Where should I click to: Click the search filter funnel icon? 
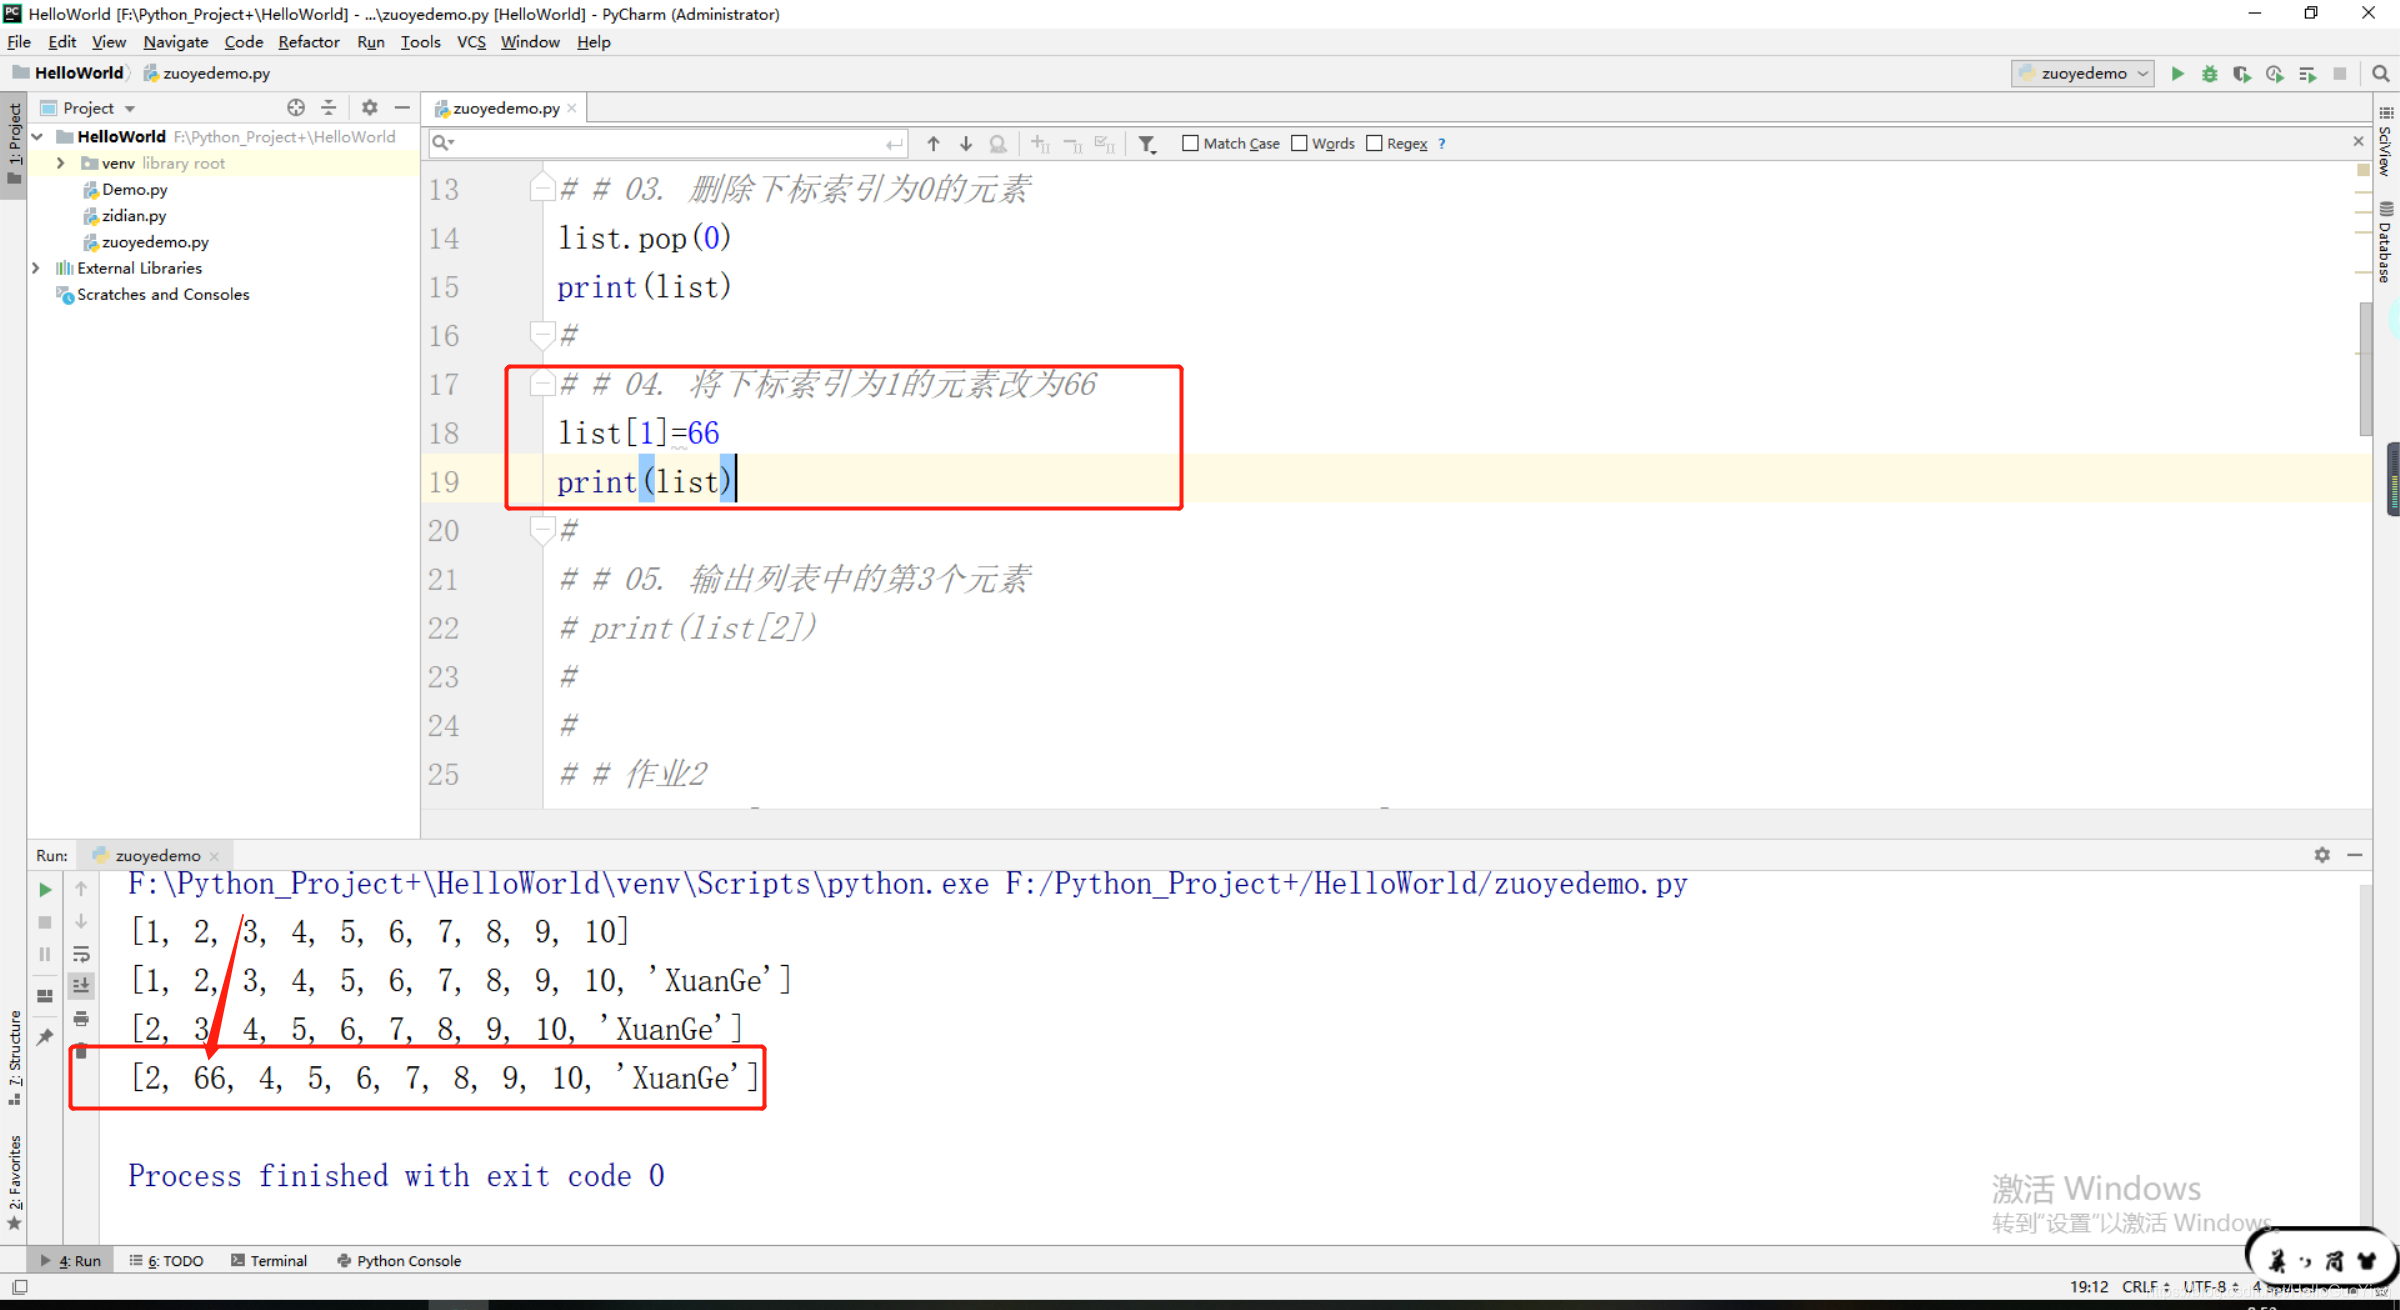tap(1147, 144)
